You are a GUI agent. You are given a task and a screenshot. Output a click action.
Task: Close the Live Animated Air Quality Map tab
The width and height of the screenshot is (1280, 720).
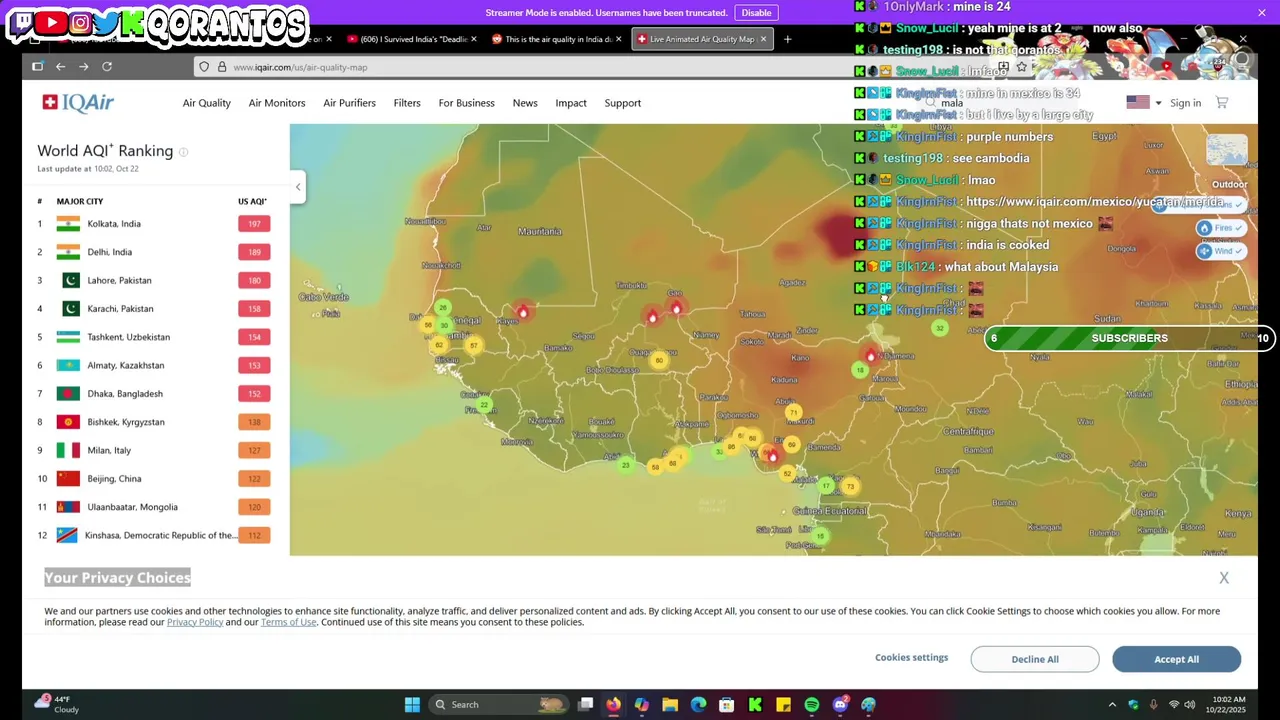(763, 39)
